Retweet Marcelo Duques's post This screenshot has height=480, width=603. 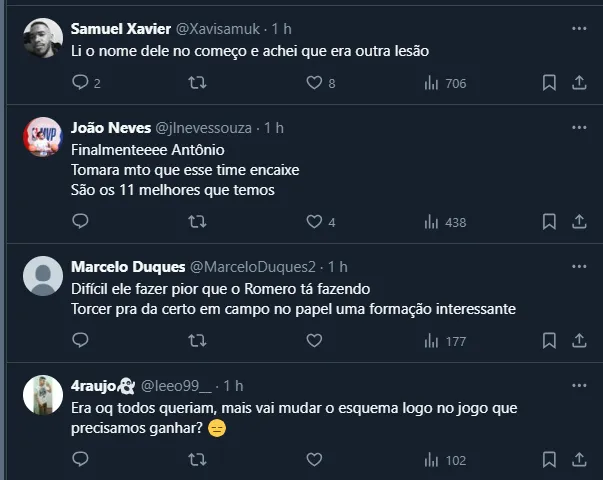coord(197,341)
